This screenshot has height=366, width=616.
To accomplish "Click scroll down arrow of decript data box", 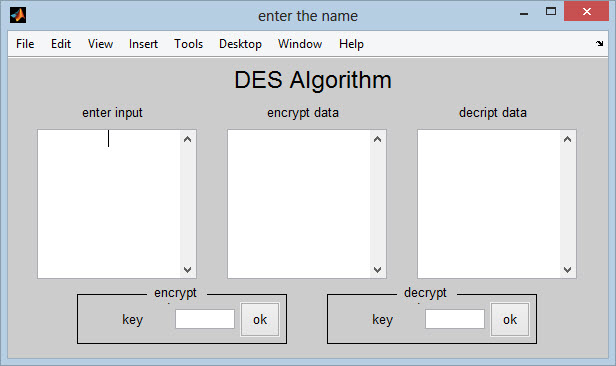I will [568, 270].
